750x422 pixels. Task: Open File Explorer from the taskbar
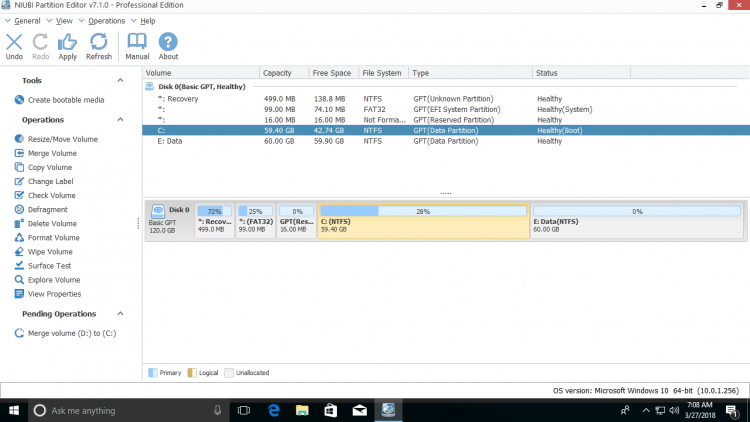tap(302, 411)
